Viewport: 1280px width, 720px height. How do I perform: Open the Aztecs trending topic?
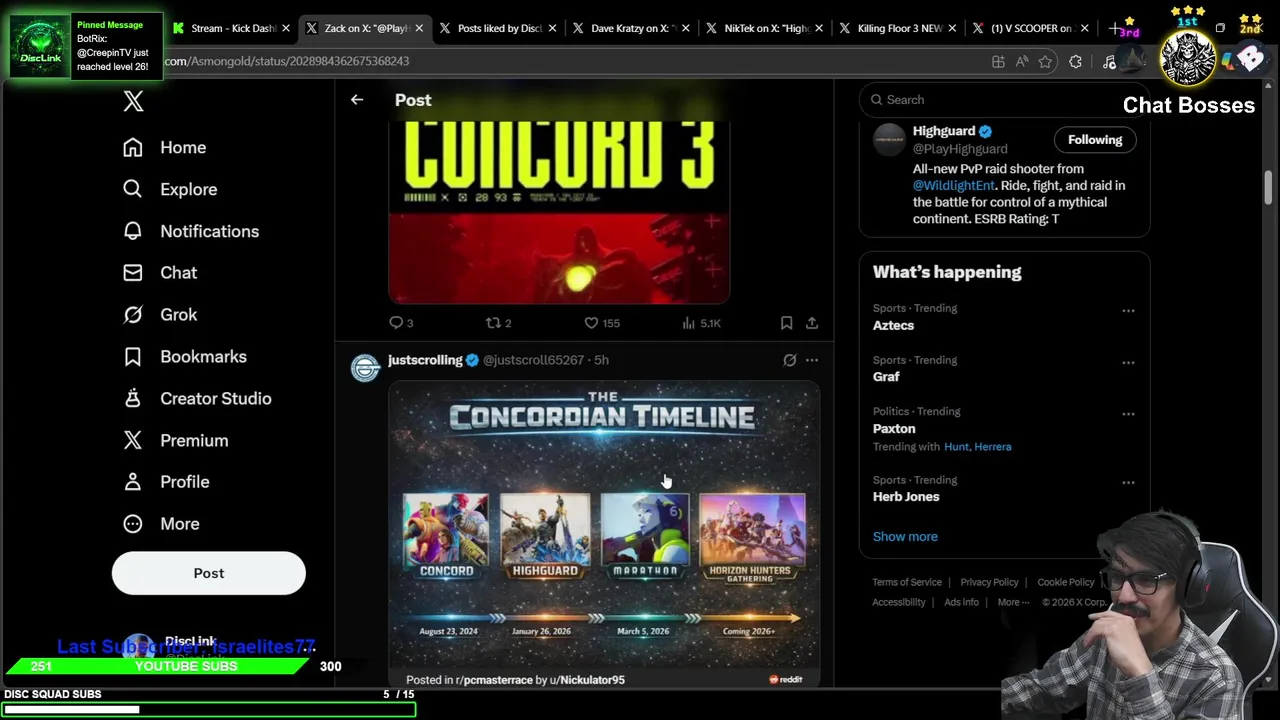coord(894,325)
